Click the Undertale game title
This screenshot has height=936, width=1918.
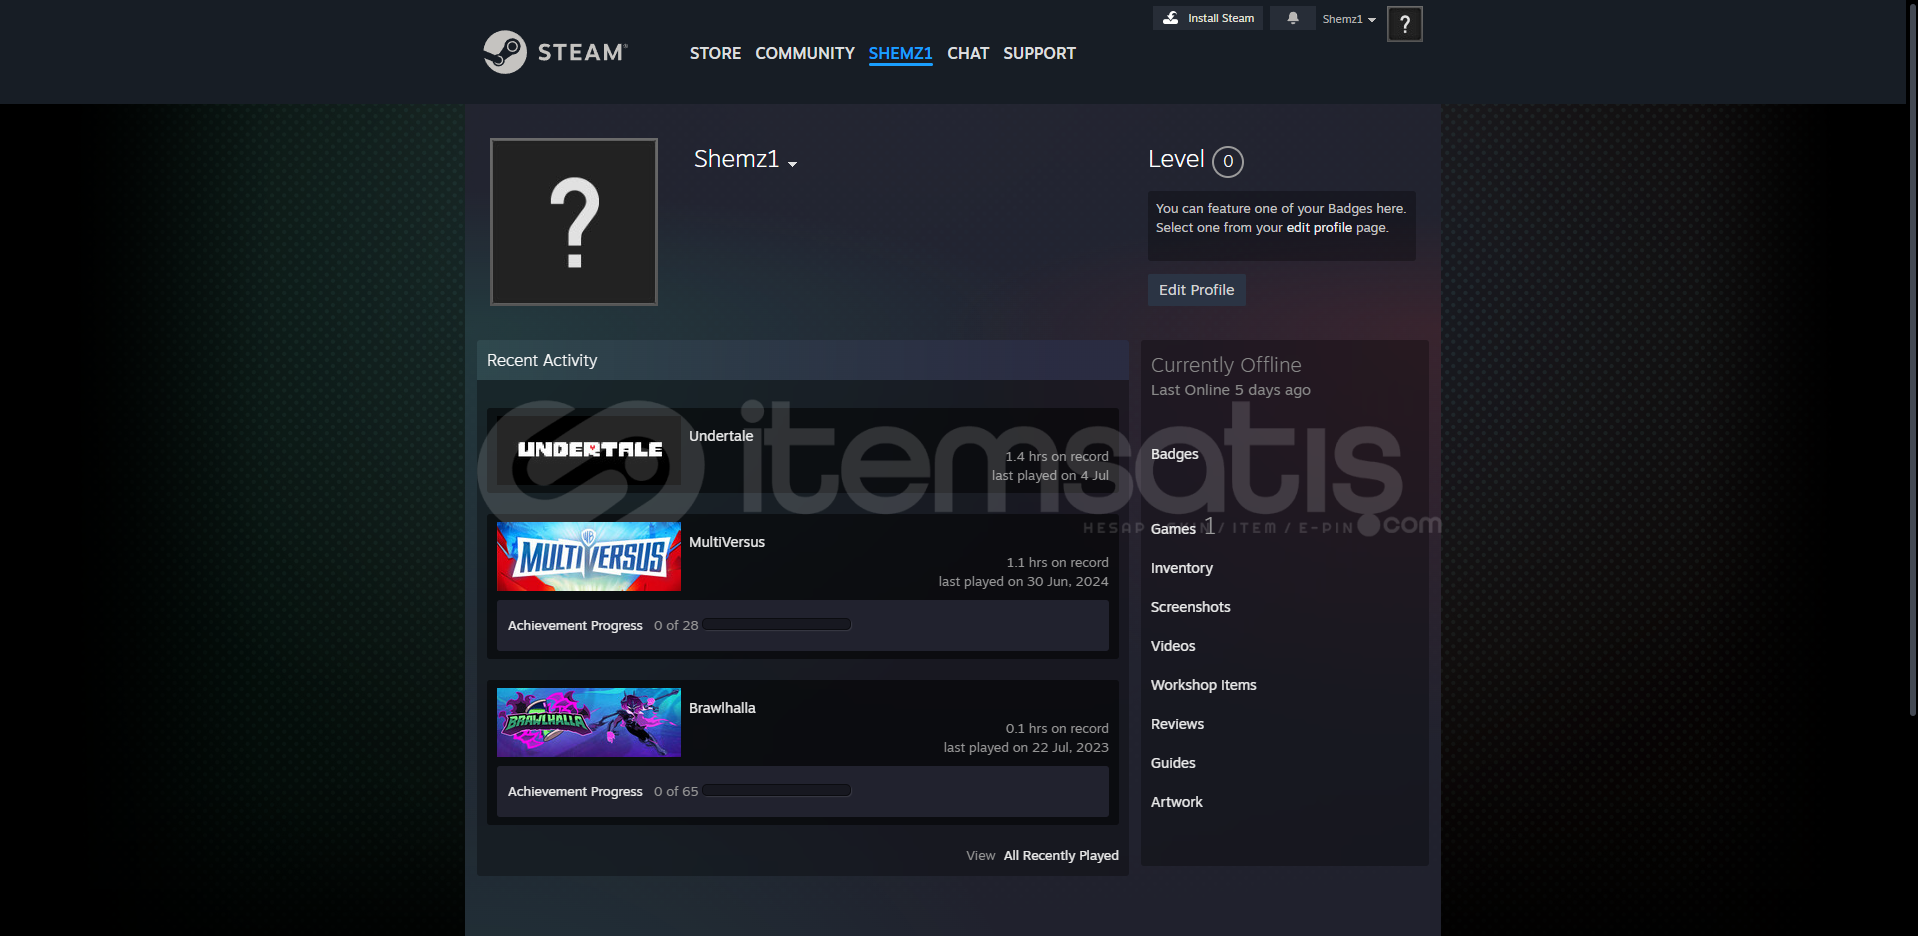[720, 436]
